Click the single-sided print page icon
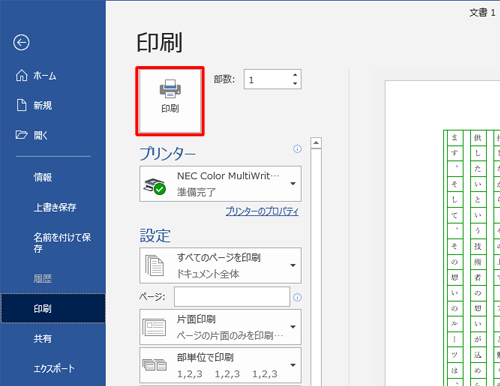Screen dimensions: 500x386 pos(154,327)
